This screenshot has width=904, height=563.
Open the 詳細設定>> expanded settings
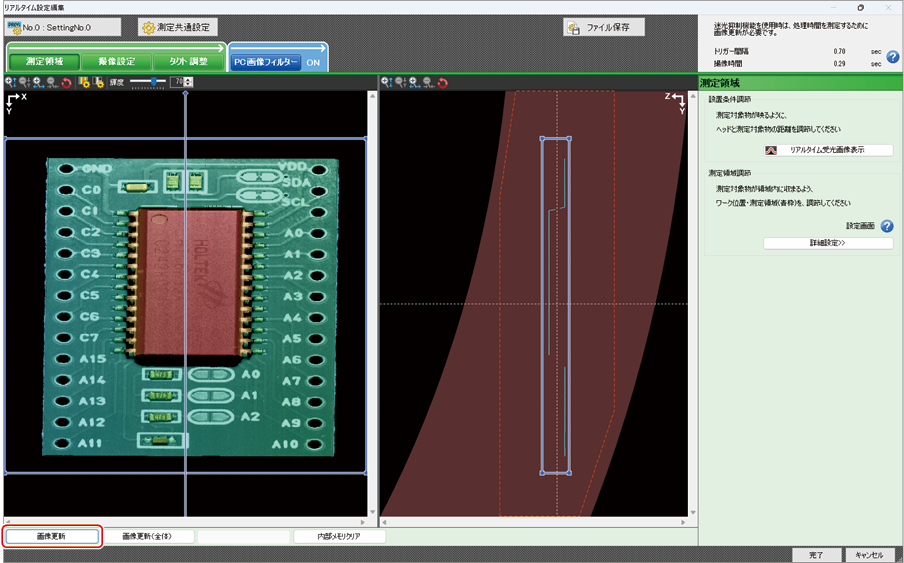click(828, 243)
